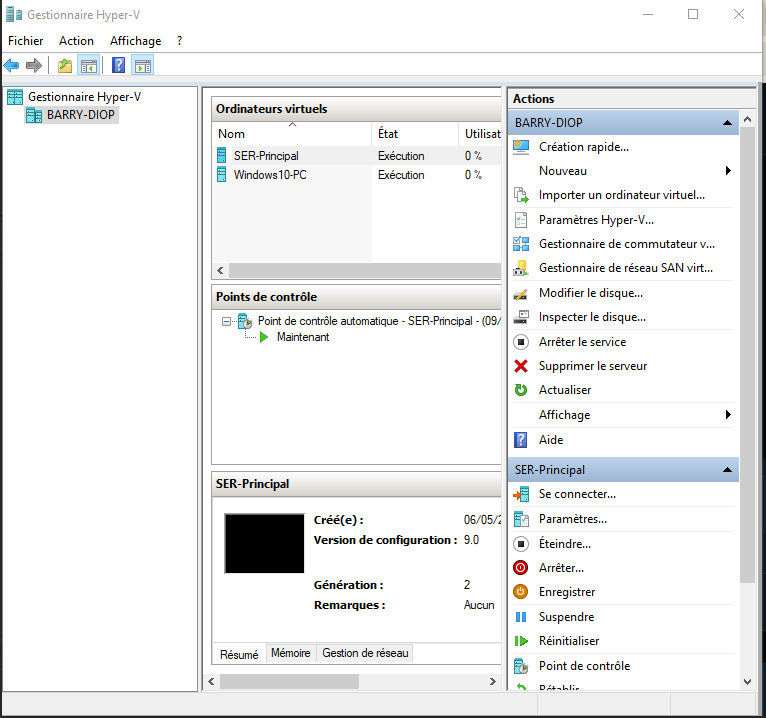Open the Fichier menu

25,41
